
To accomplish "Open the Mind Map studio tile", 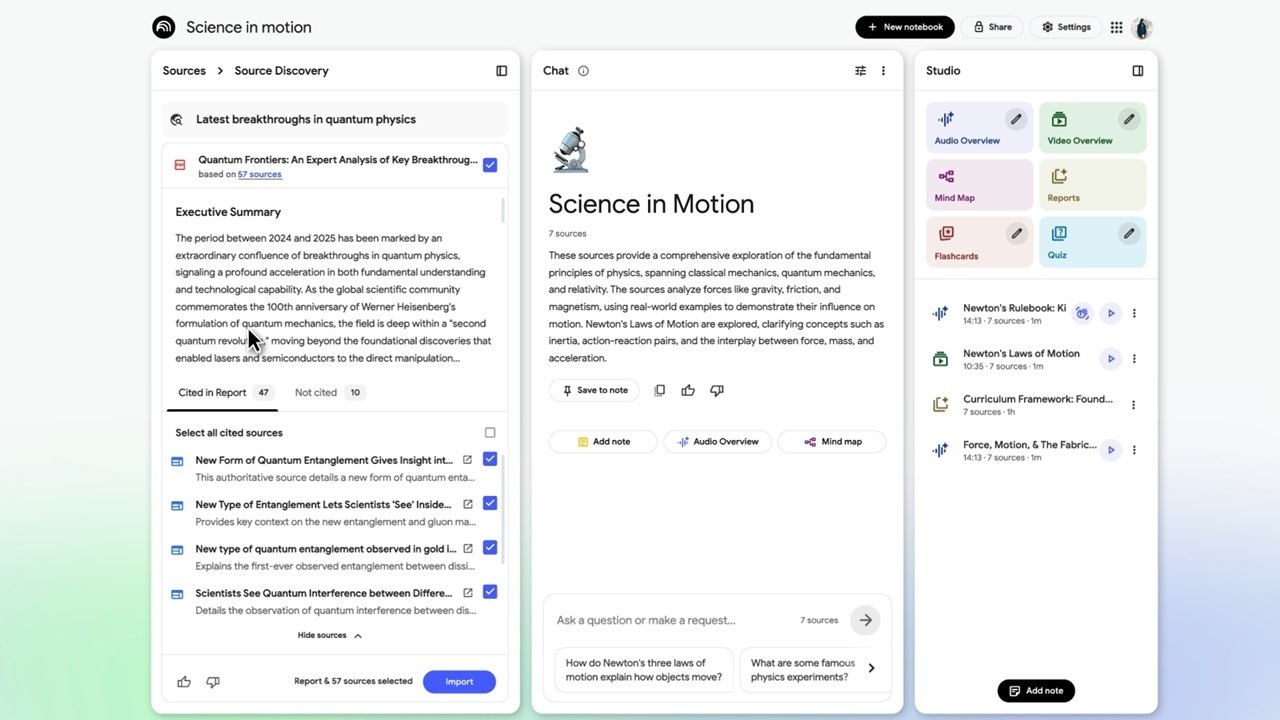I will (x=979, y=185).
